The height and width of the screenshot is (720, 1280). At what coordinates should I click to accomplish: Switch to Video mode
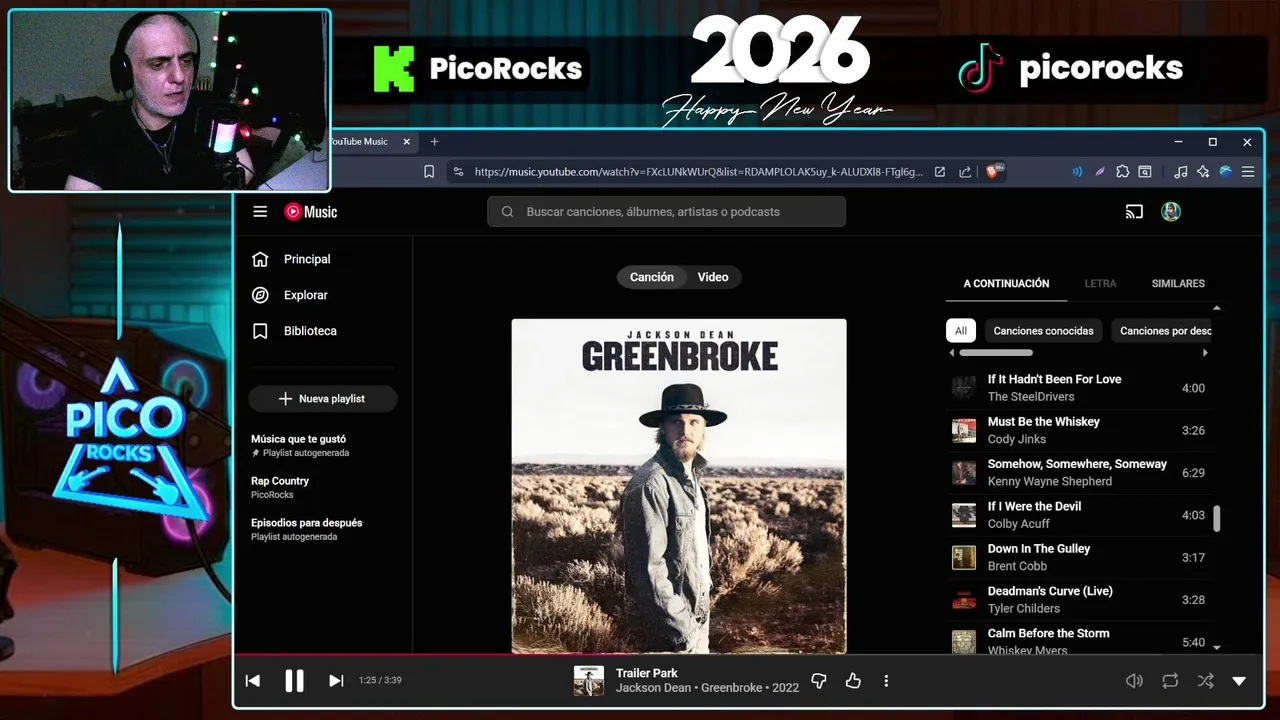pyautogui.click(x=713, y=277)
